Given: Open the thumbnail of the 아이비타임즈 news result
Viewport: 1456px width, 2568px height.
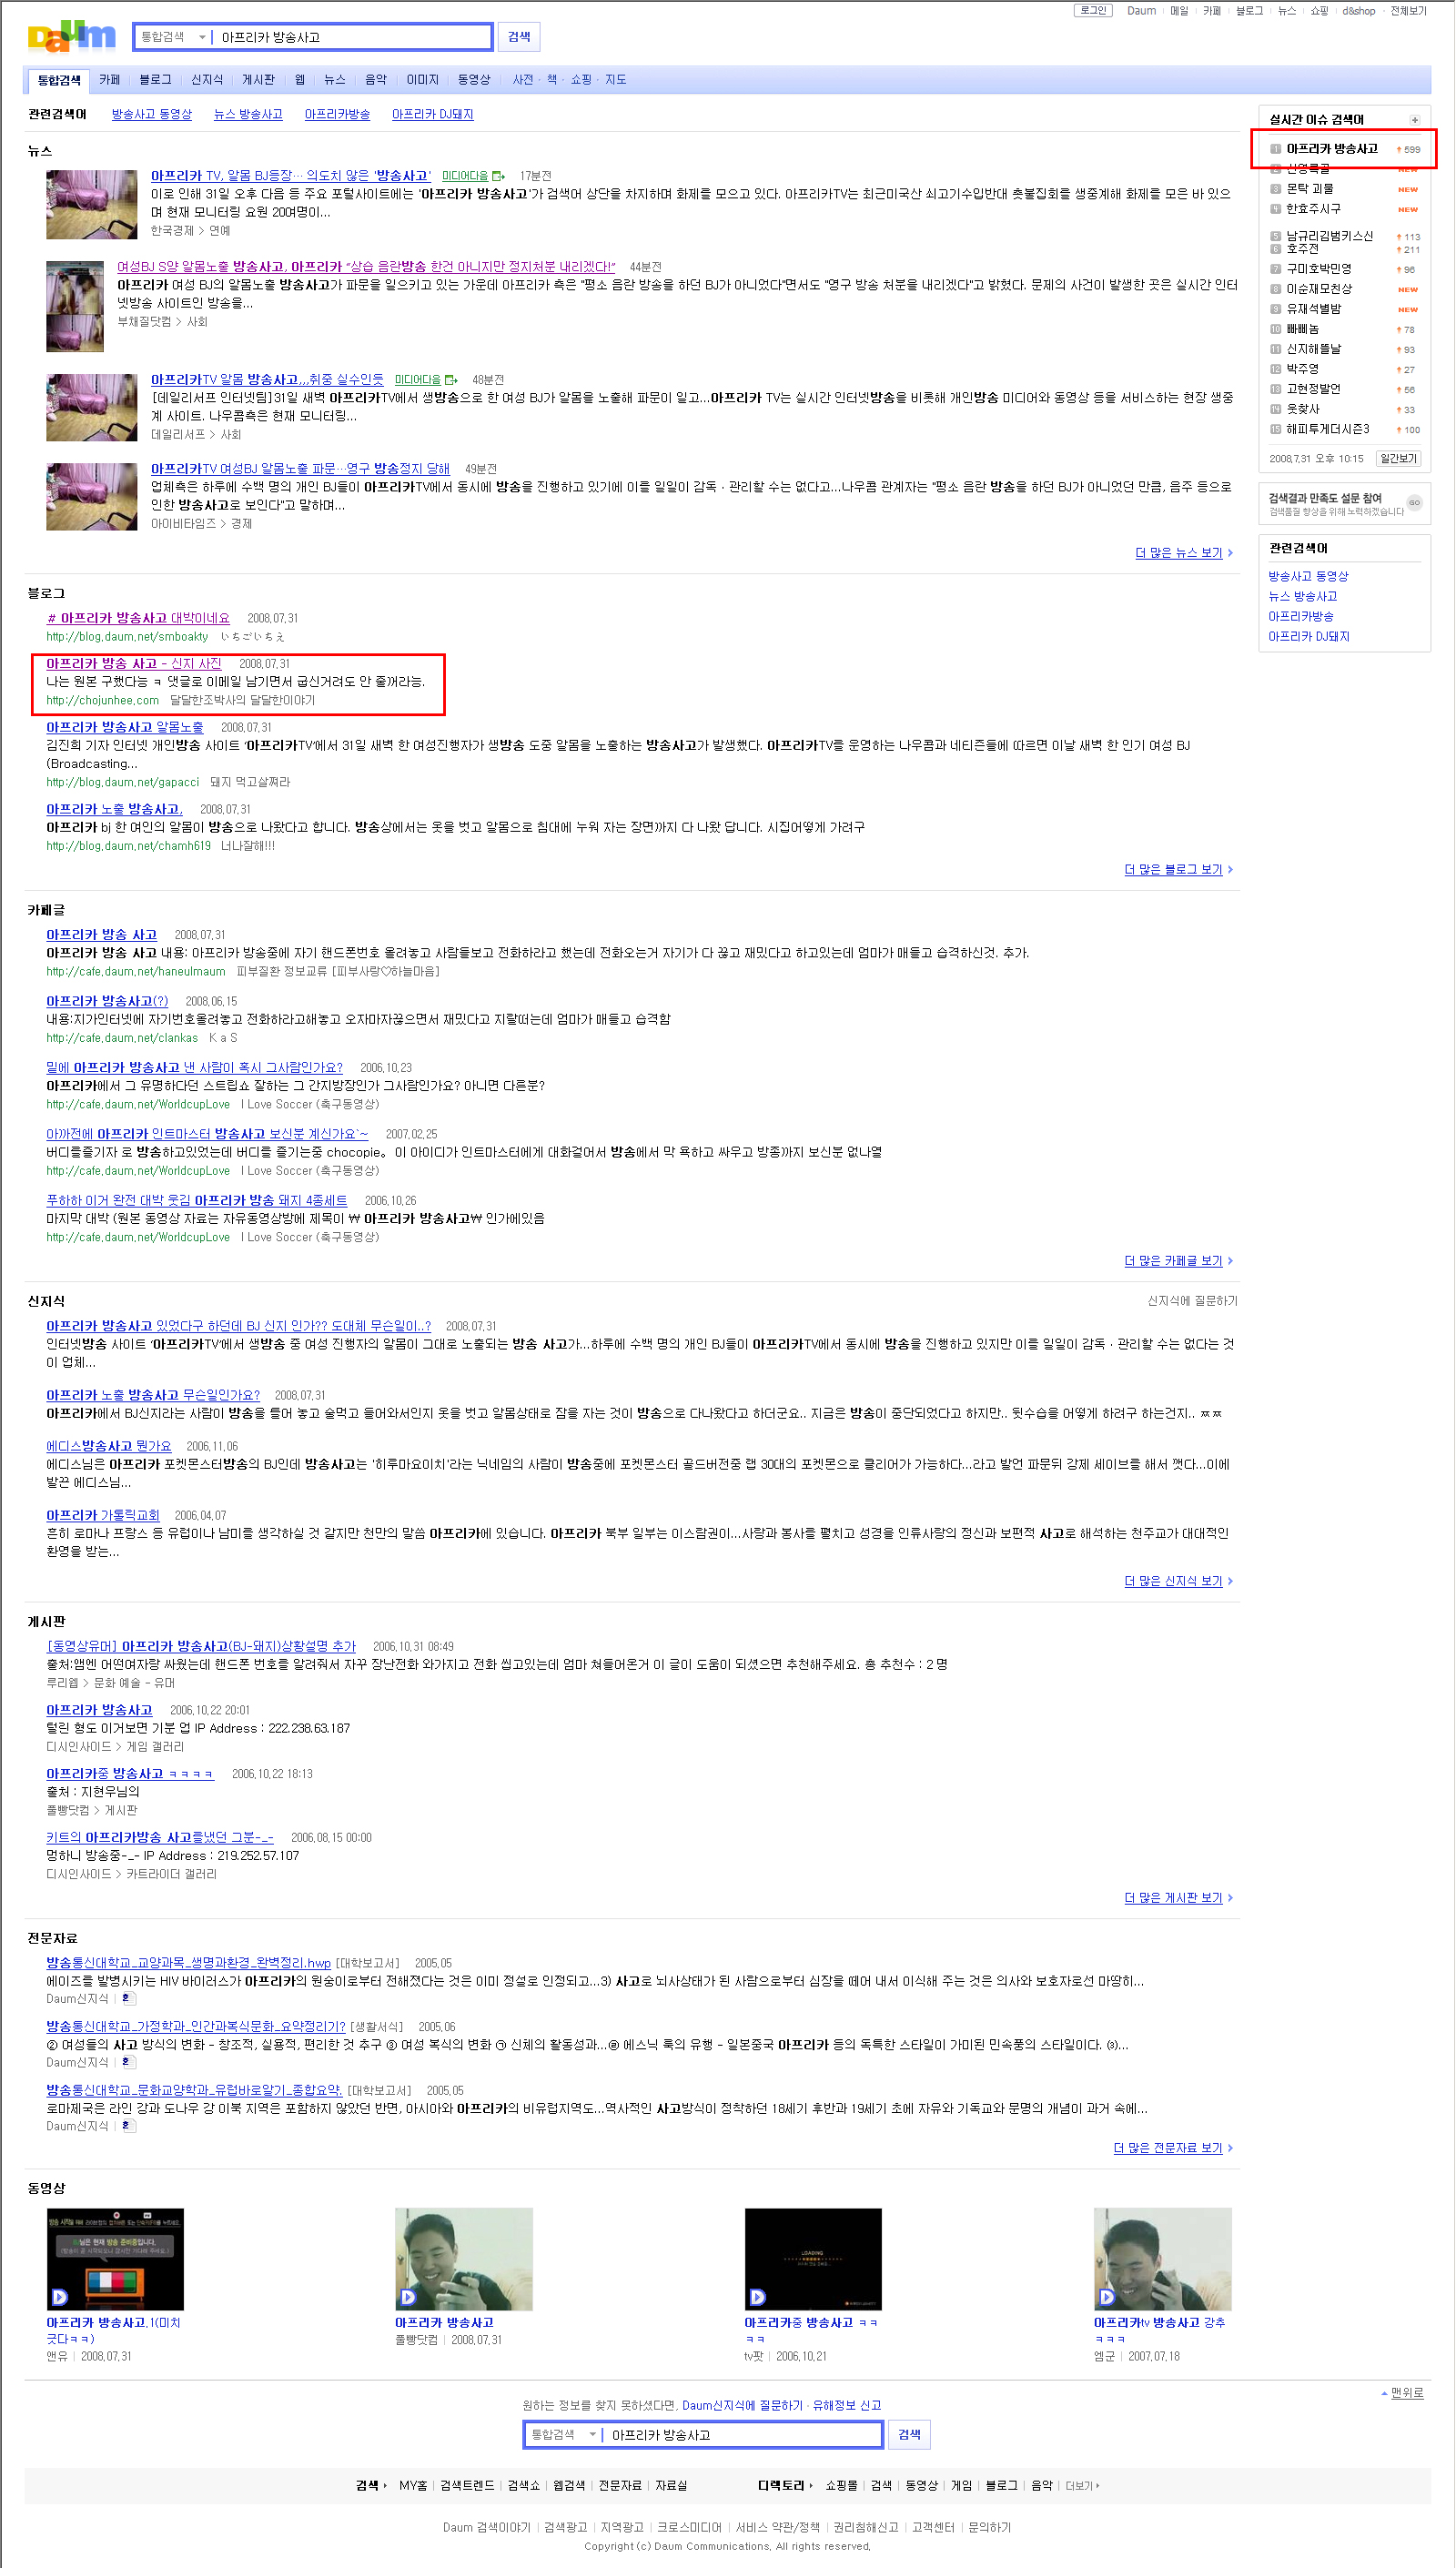Looking at the screenshot, I should (91, 496).
